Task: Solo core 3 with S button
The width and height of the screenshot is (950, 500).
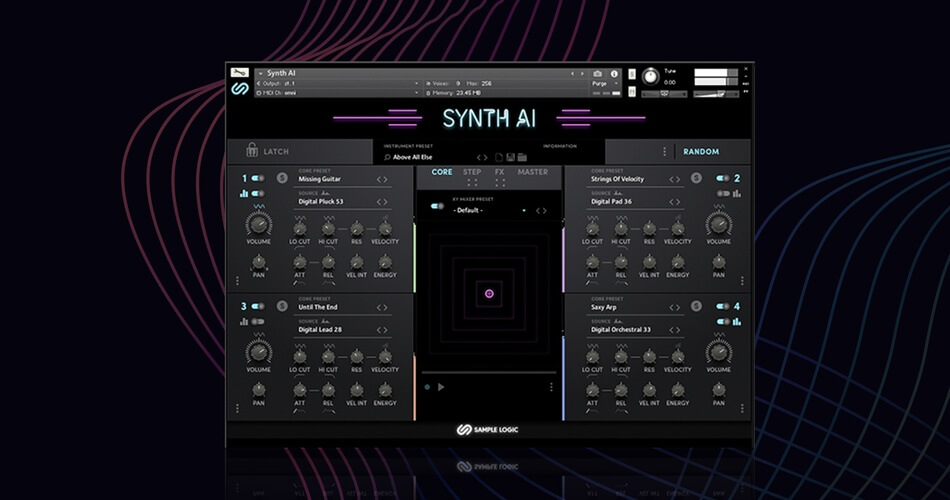Action: click(282, 306)
